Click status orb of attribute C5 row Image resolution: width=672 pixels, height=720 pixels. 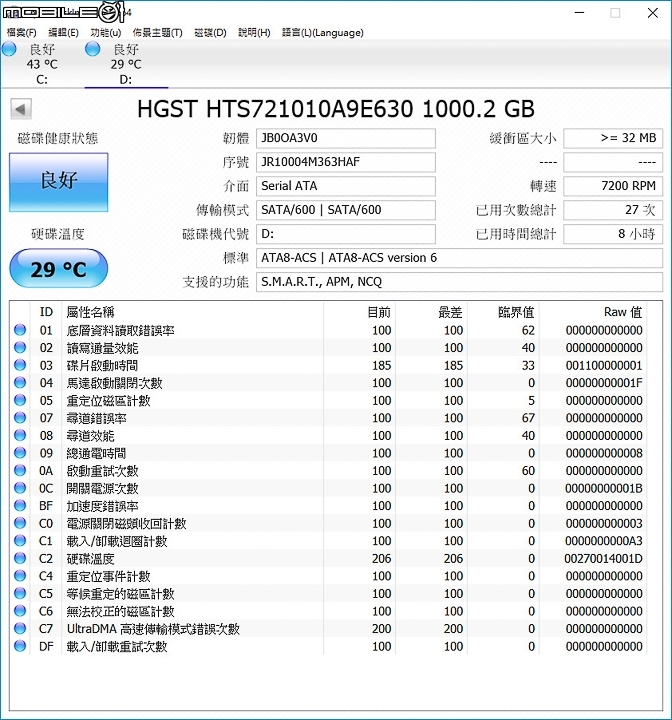20,593
